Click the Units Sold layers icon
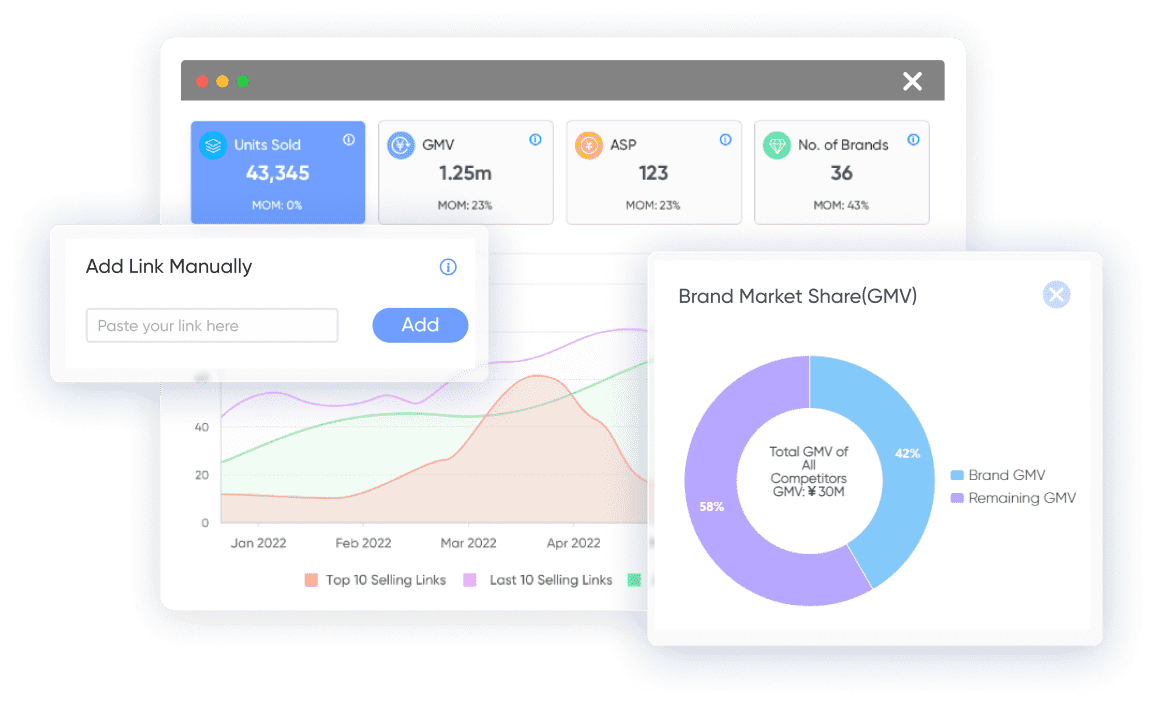Image resolution: width=1151 pixels, height=701 pixels. click(213, 145)
